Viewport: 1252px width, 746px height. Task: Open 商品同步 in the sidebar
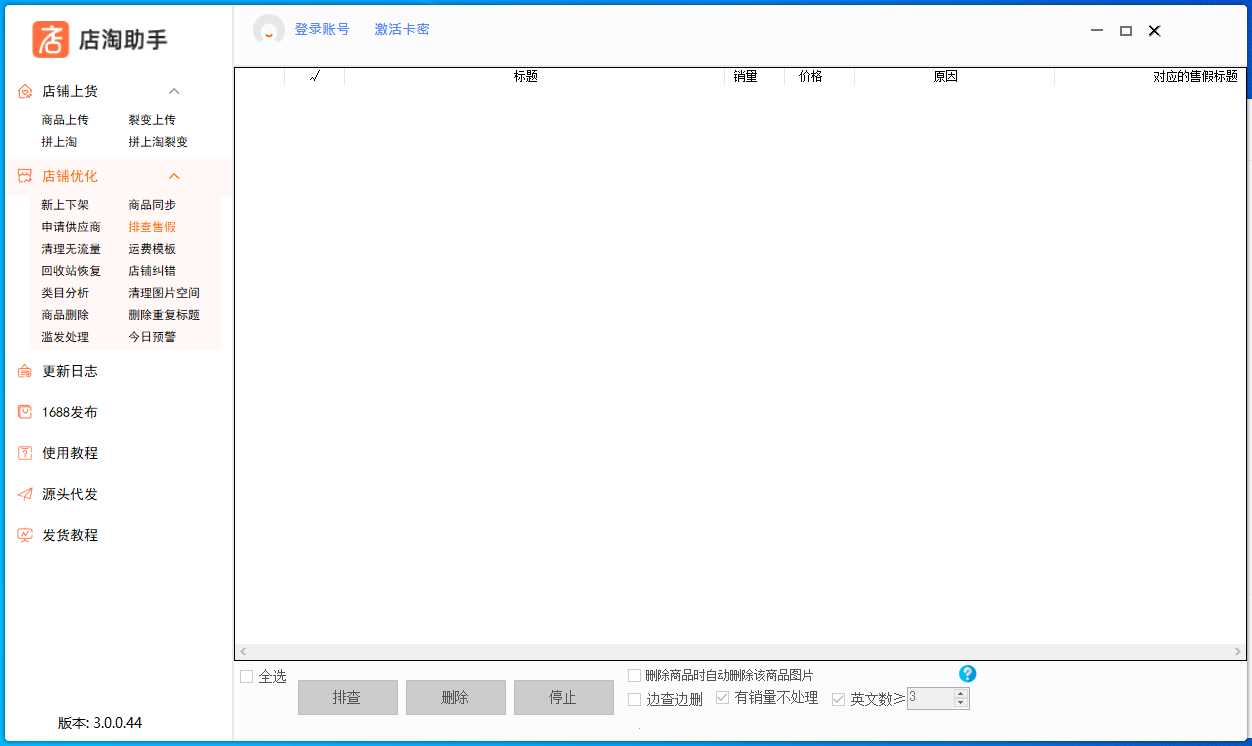152,205
